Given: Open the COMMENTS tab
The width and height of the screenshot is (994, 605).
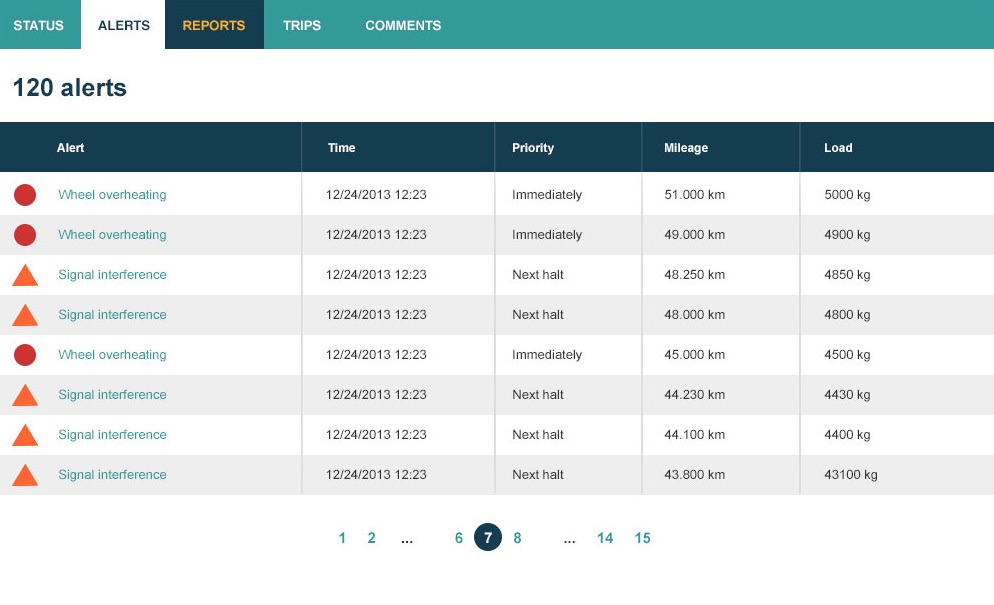Looking at the screenshot, I should point(403,25).
